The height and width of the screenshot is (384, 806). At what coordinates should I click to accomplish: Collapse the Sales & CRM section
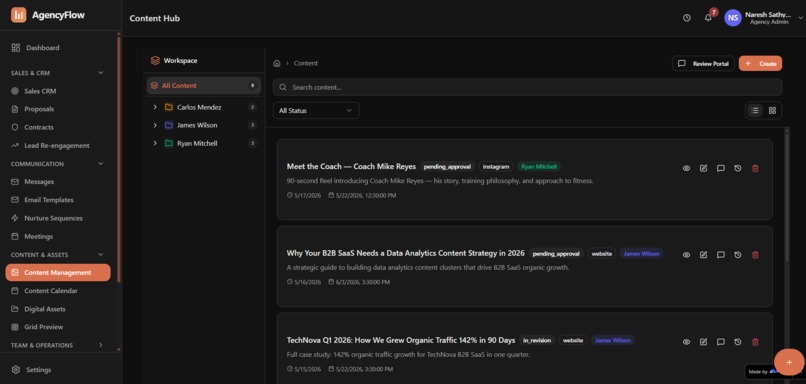[101, 73]
